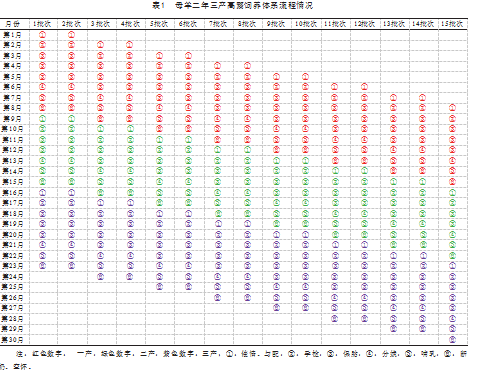
Task: Select the red circled symbol in row 第7月 under 14批次
Action: 422,98
